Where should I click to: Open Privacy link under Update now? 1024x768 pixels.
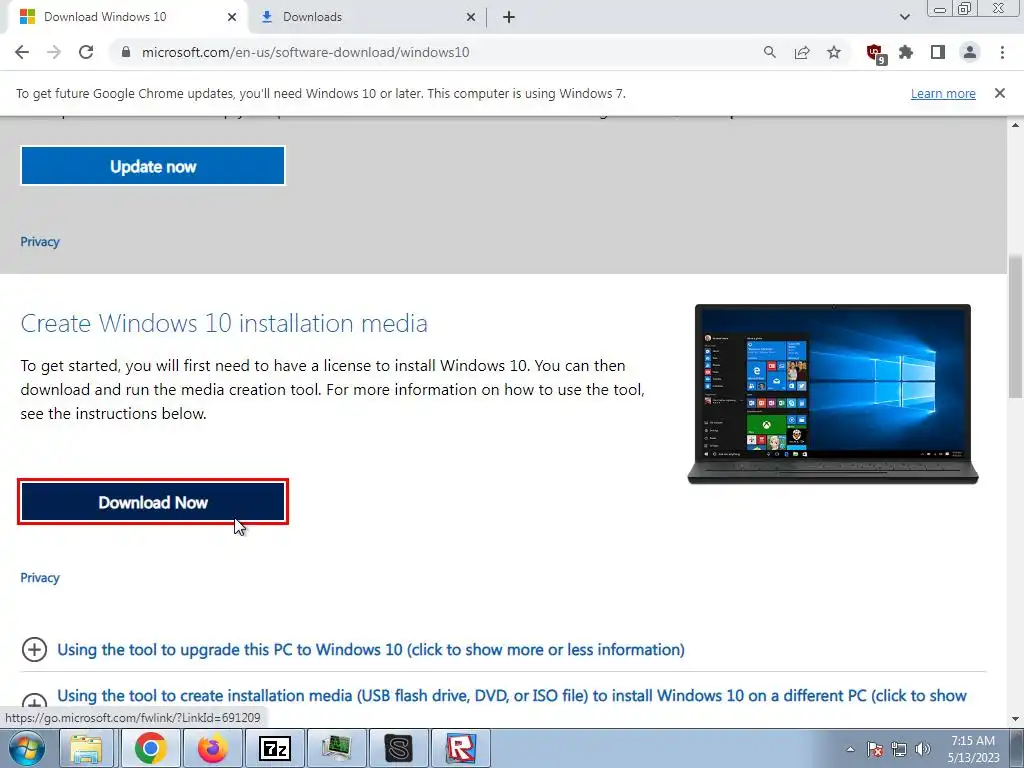tap(40, 242)
